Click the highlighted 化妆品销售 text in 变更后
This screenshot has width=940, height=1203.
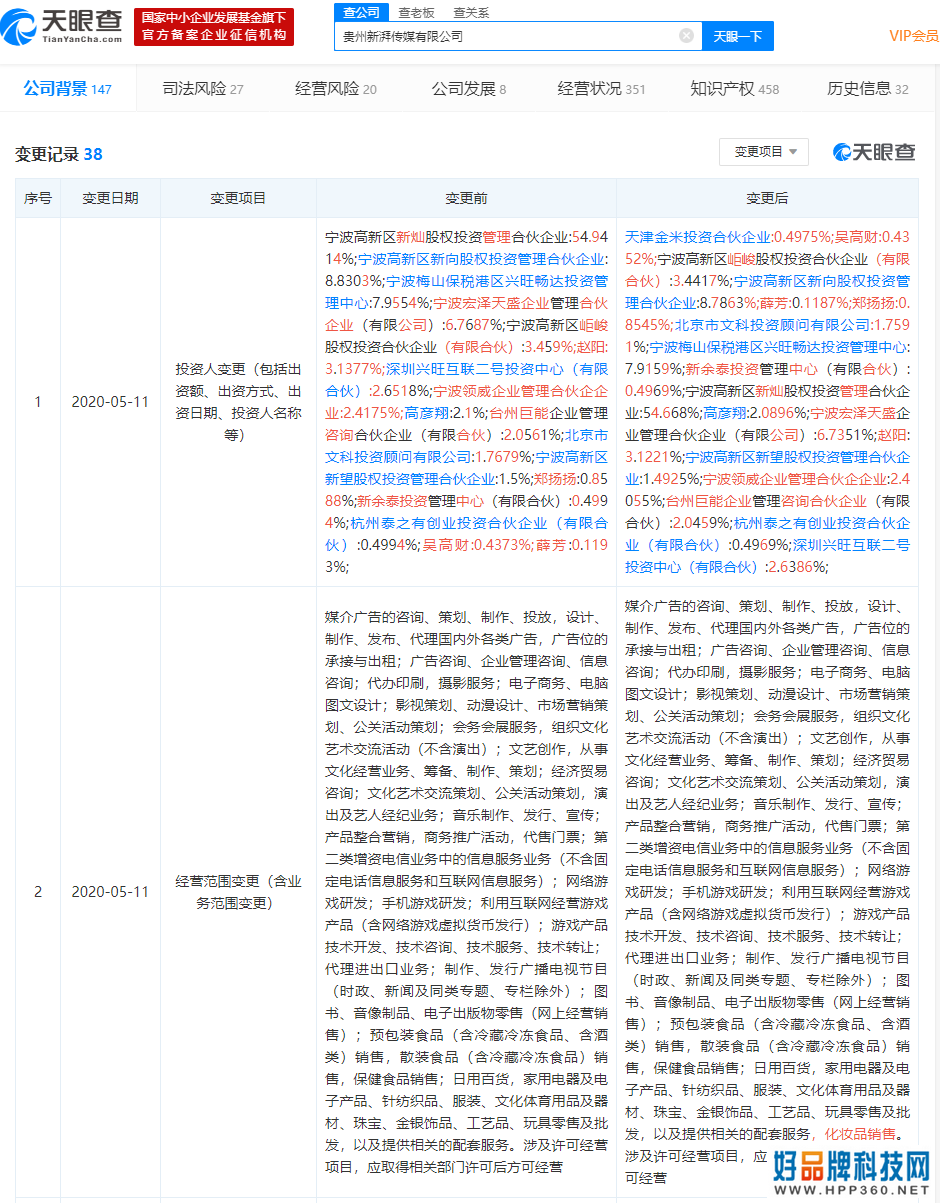coord(859,1134)
